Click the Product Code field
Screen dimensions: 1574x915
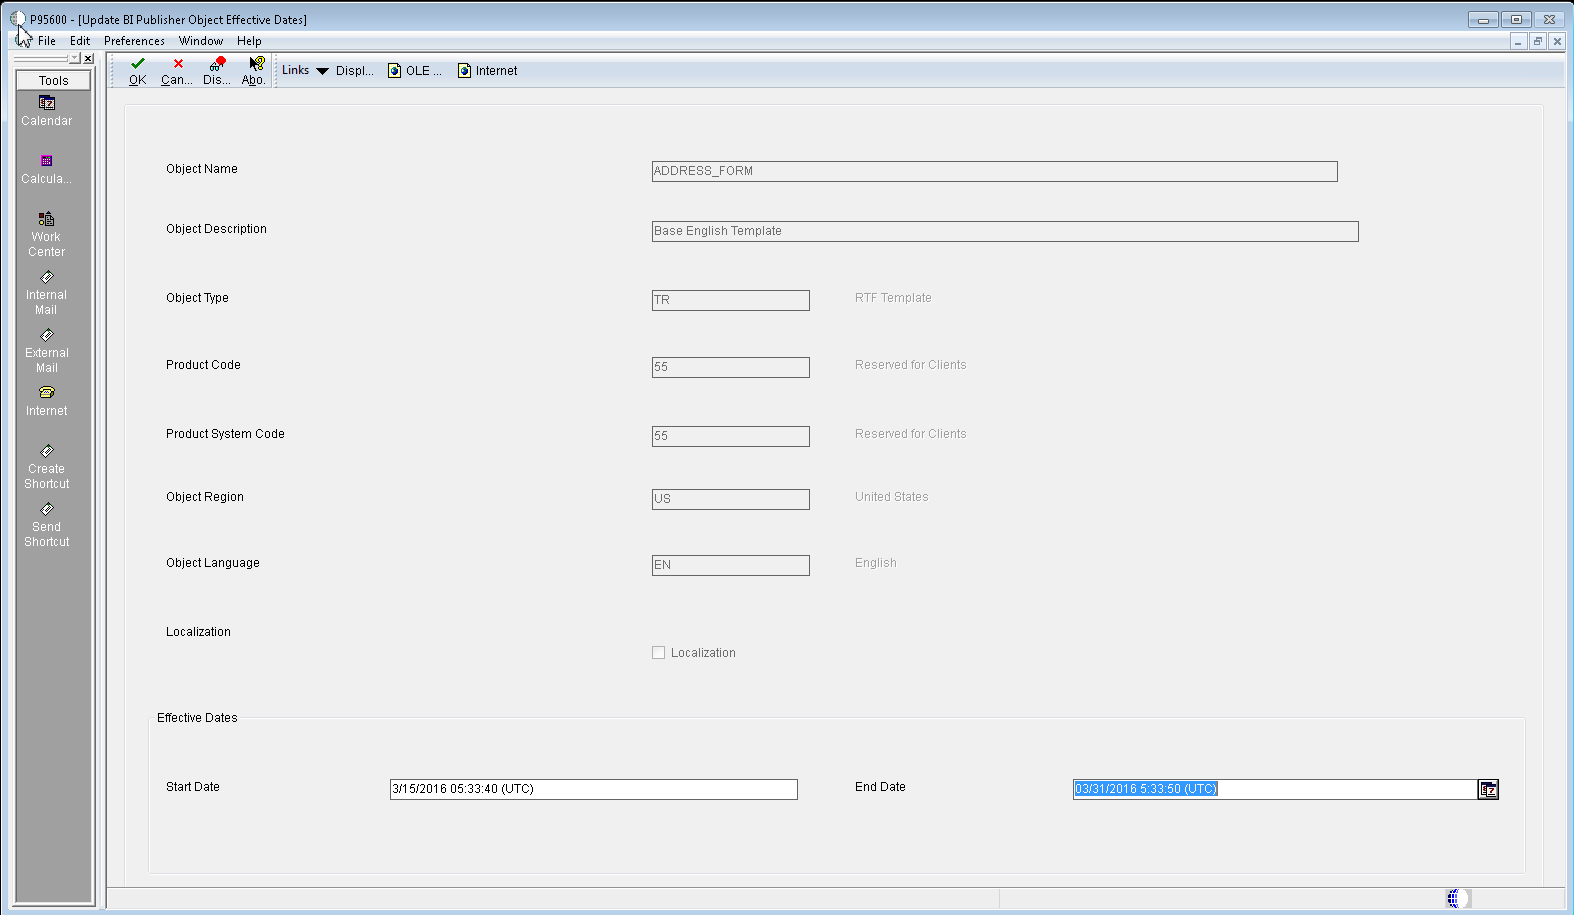(x=731, y=368)
